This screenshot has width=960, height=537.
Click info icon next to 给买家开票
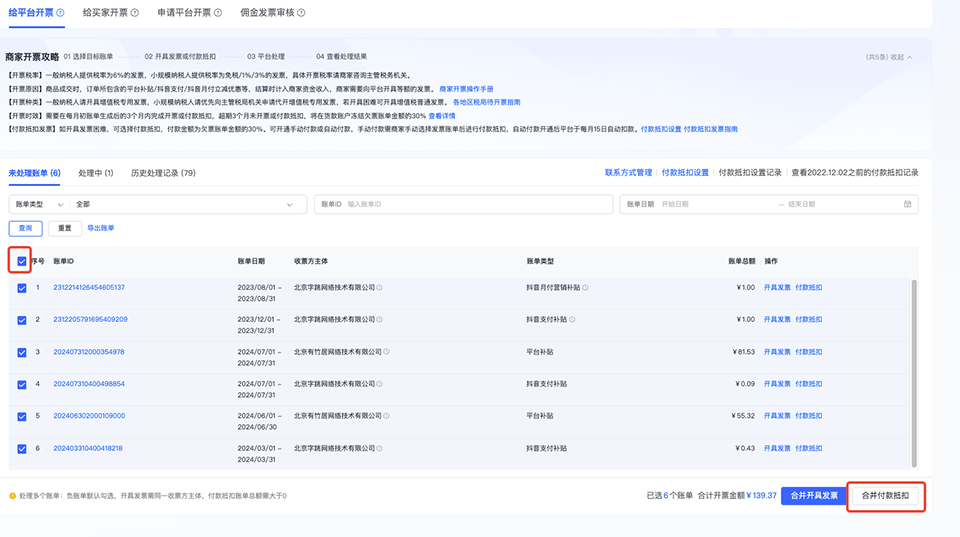(136, 13)
